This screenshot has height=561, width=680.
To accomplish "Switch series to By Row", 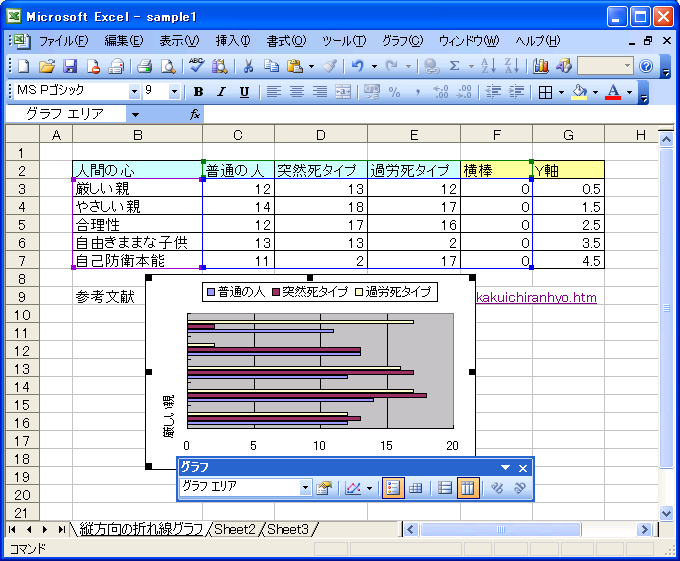I will click(x=445, y=488).
